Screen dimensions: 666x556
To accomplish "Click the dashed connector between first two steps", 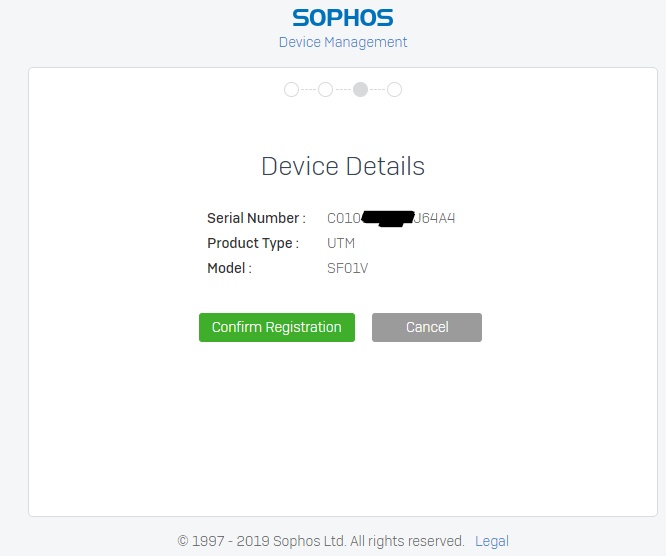I will click(308, 90).
